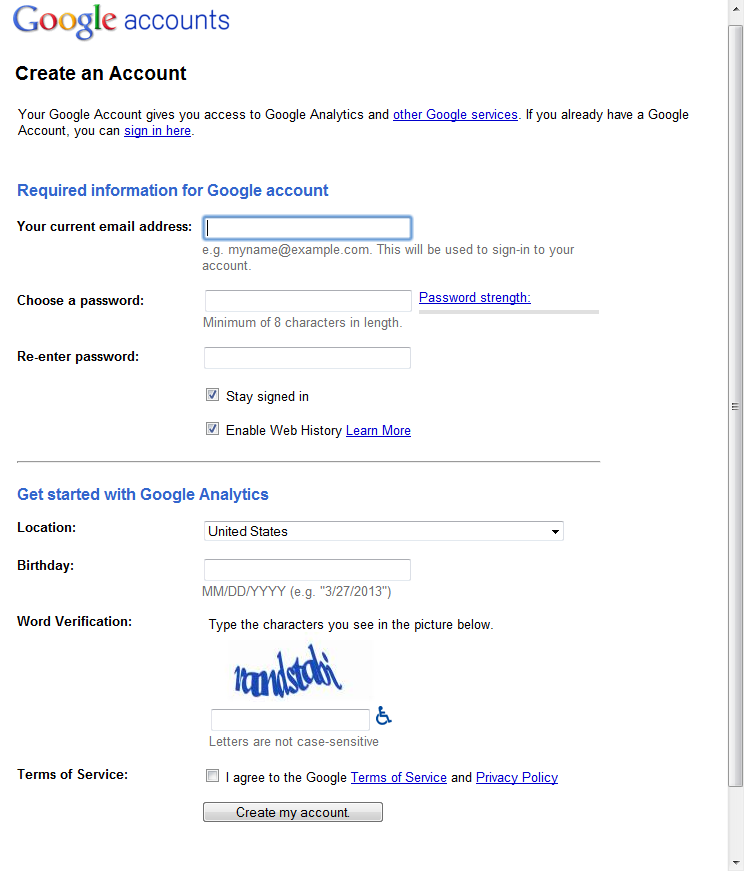Click the Google accounts logo

click(x=121, y=21)
